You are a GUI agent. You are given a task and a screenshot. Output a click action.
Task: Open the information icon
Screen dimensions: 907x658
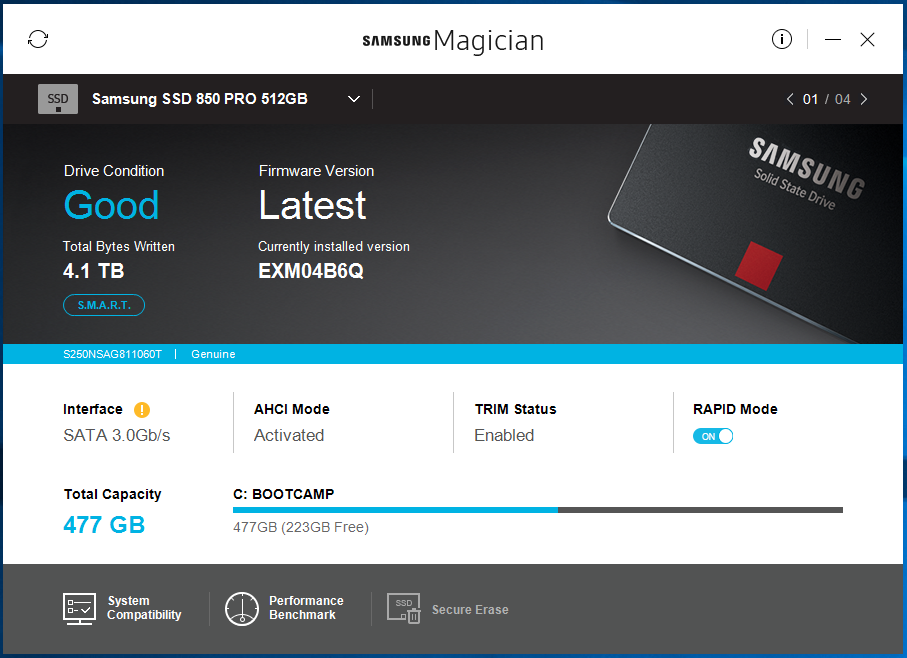[781, 39]
